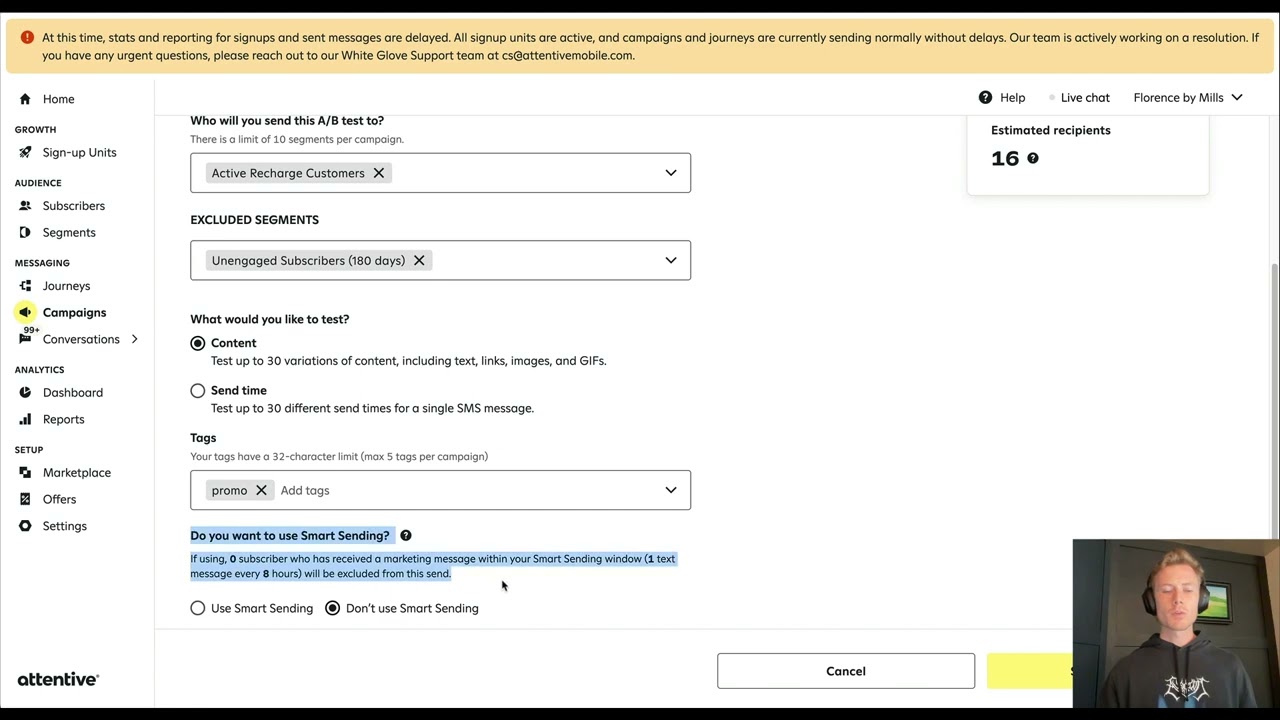The width and height of the screenshot is (1280, 720).
Task: Click the Settings gear icon
Action: tap(25, 526)
